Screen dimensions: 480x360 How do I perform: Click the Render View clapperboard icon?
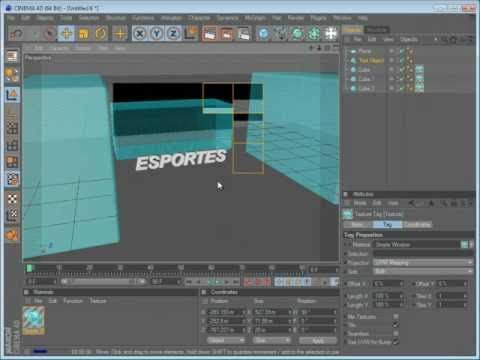210,34
